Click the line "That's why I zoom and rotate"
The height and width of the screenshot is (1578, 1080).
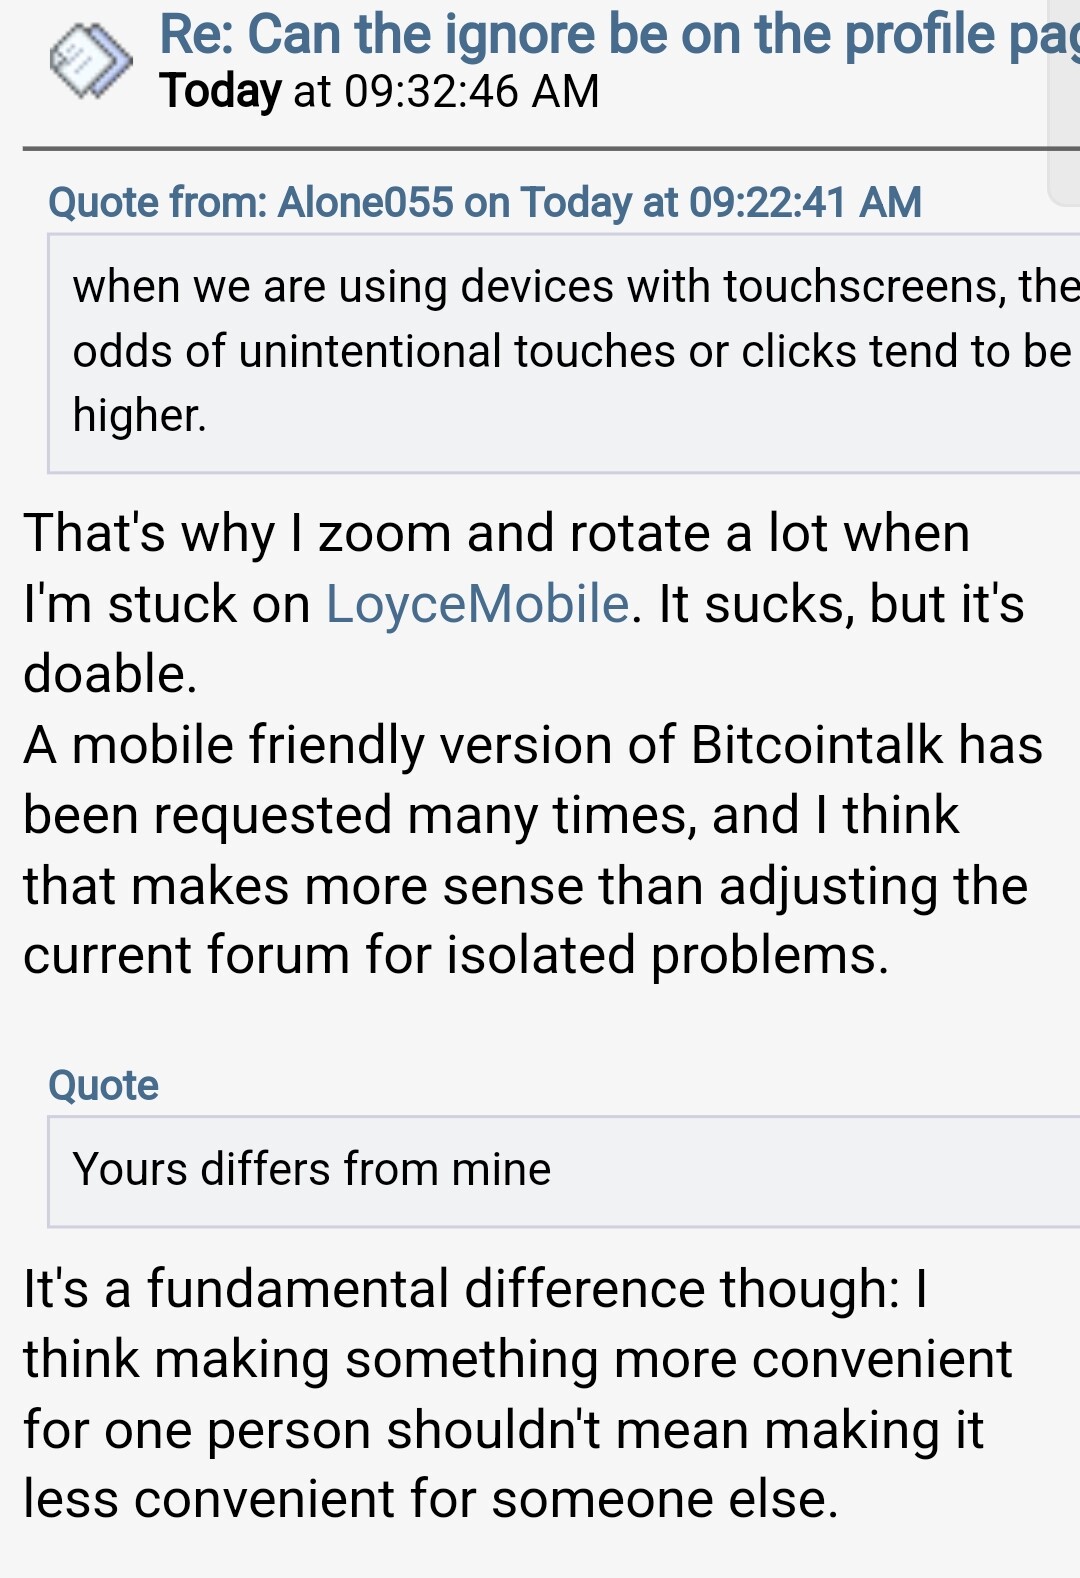(x=497, y=533)
